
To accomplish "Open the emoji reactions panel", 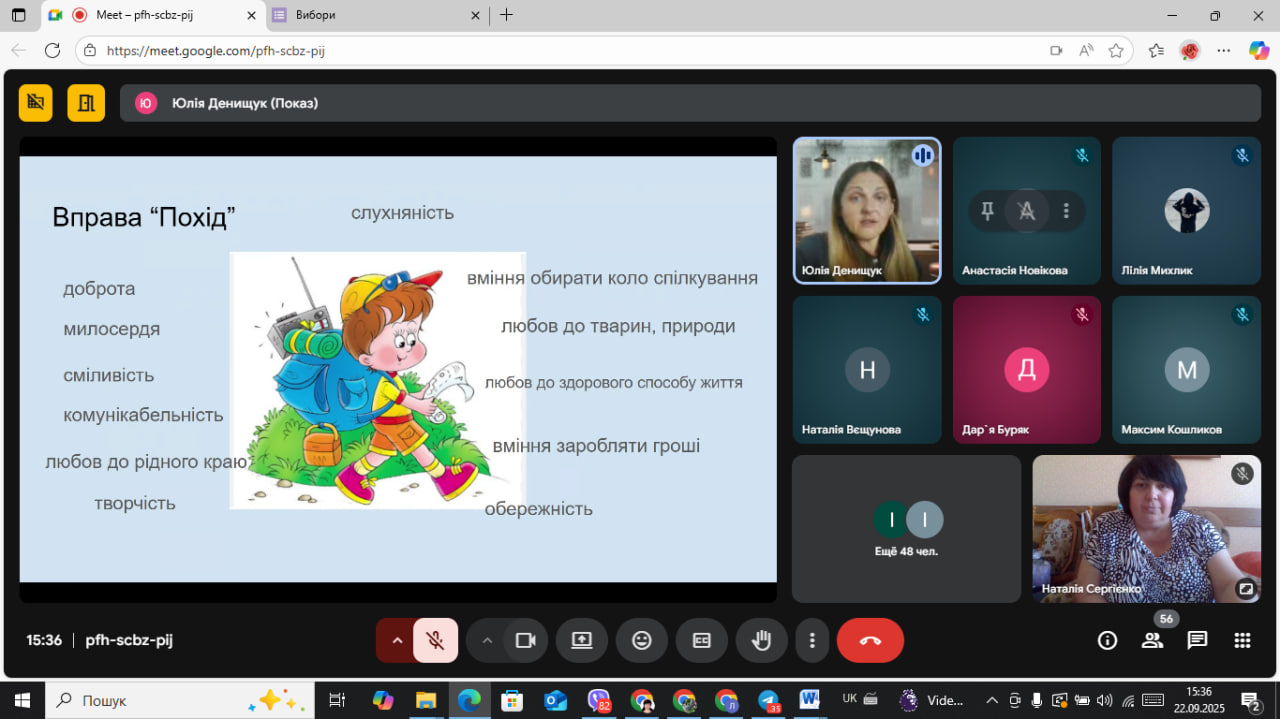I will click(642, 641).
